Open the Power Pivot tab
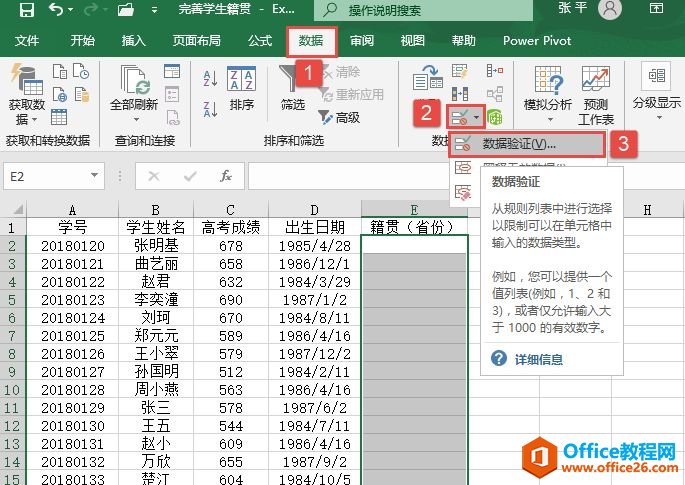The image size is (685, 485). point(535,41)
